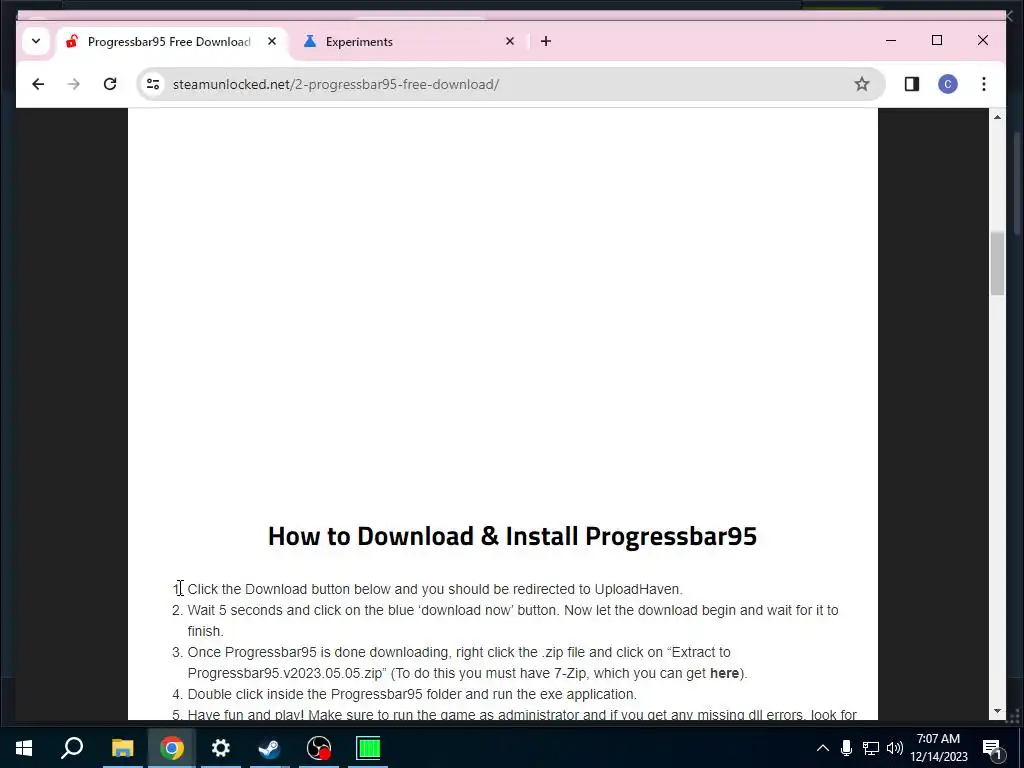Image resolution: width=1024 pixels, height=768 pixels.
Task: Open Steam from the taskbar
Action: coord(270,748)
